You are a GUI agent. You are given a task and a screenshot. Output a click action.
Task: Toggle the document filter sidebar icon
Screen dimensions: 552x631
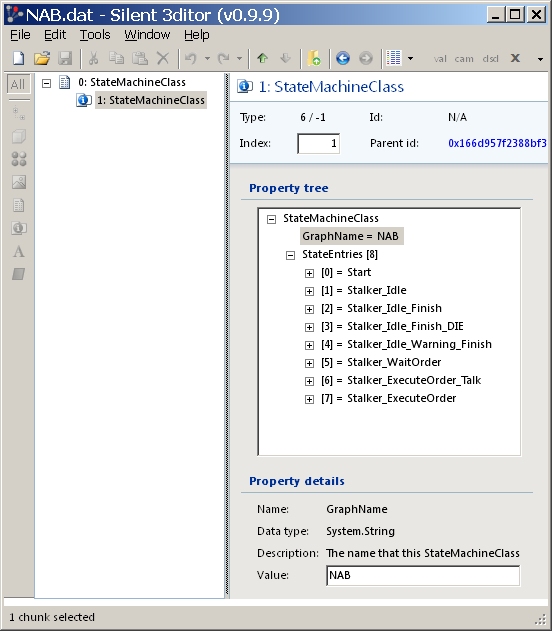[x=19, y=205]
